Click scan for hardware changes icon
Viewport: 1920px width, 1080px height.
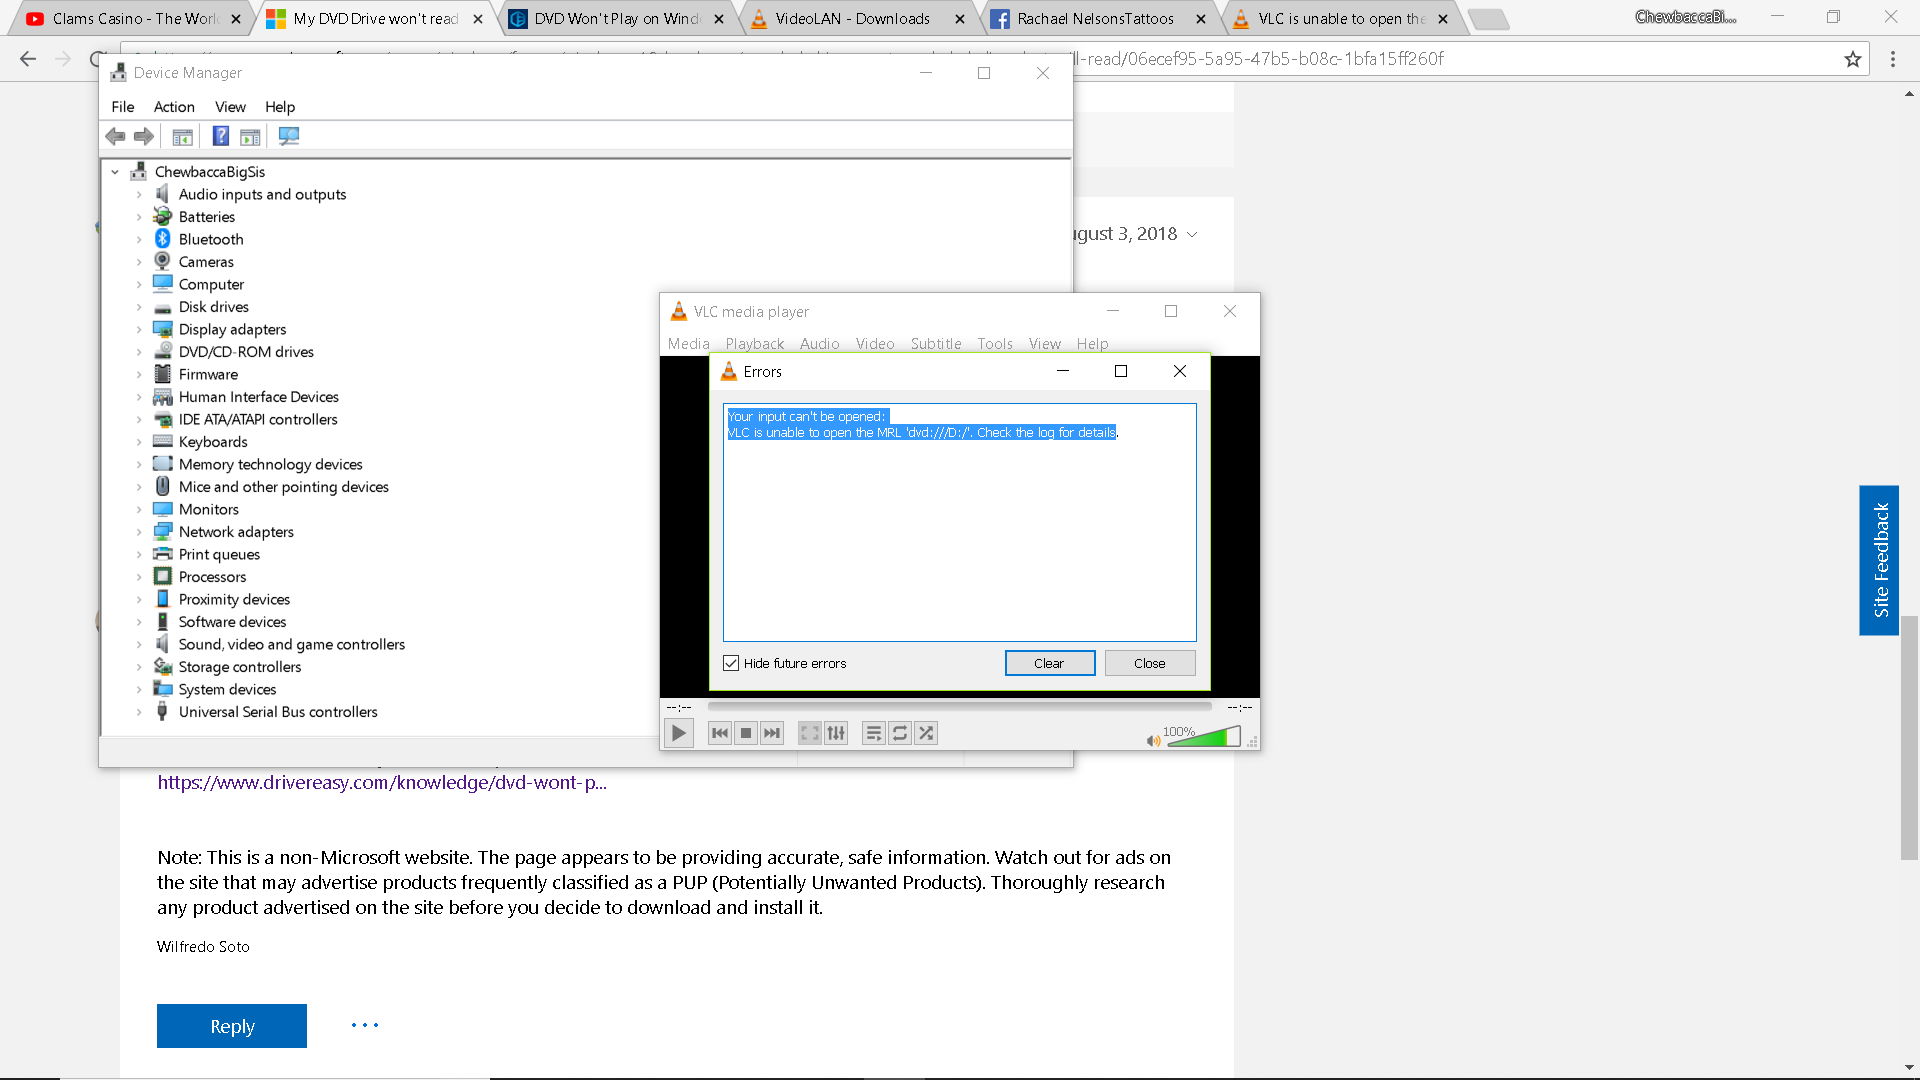click(x=289, y=136)
